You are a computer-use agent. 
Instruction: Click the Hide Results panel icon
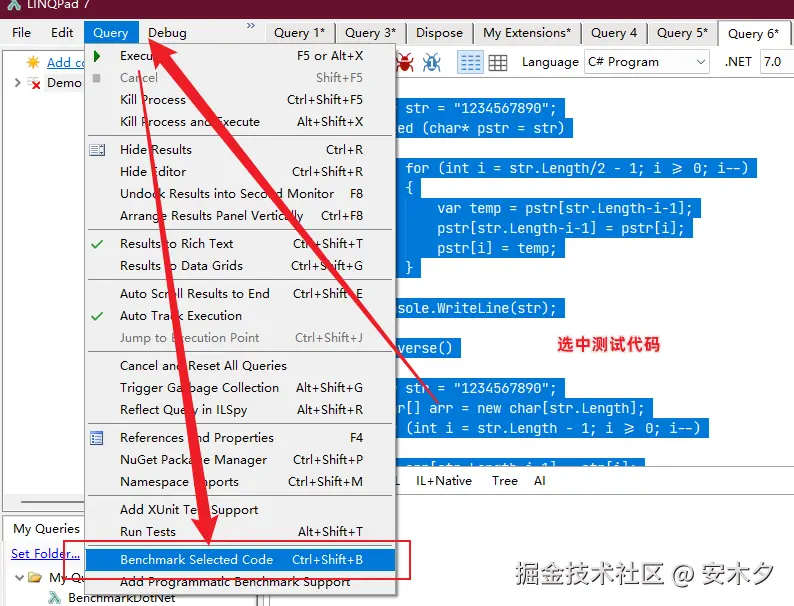coord(97,150)
